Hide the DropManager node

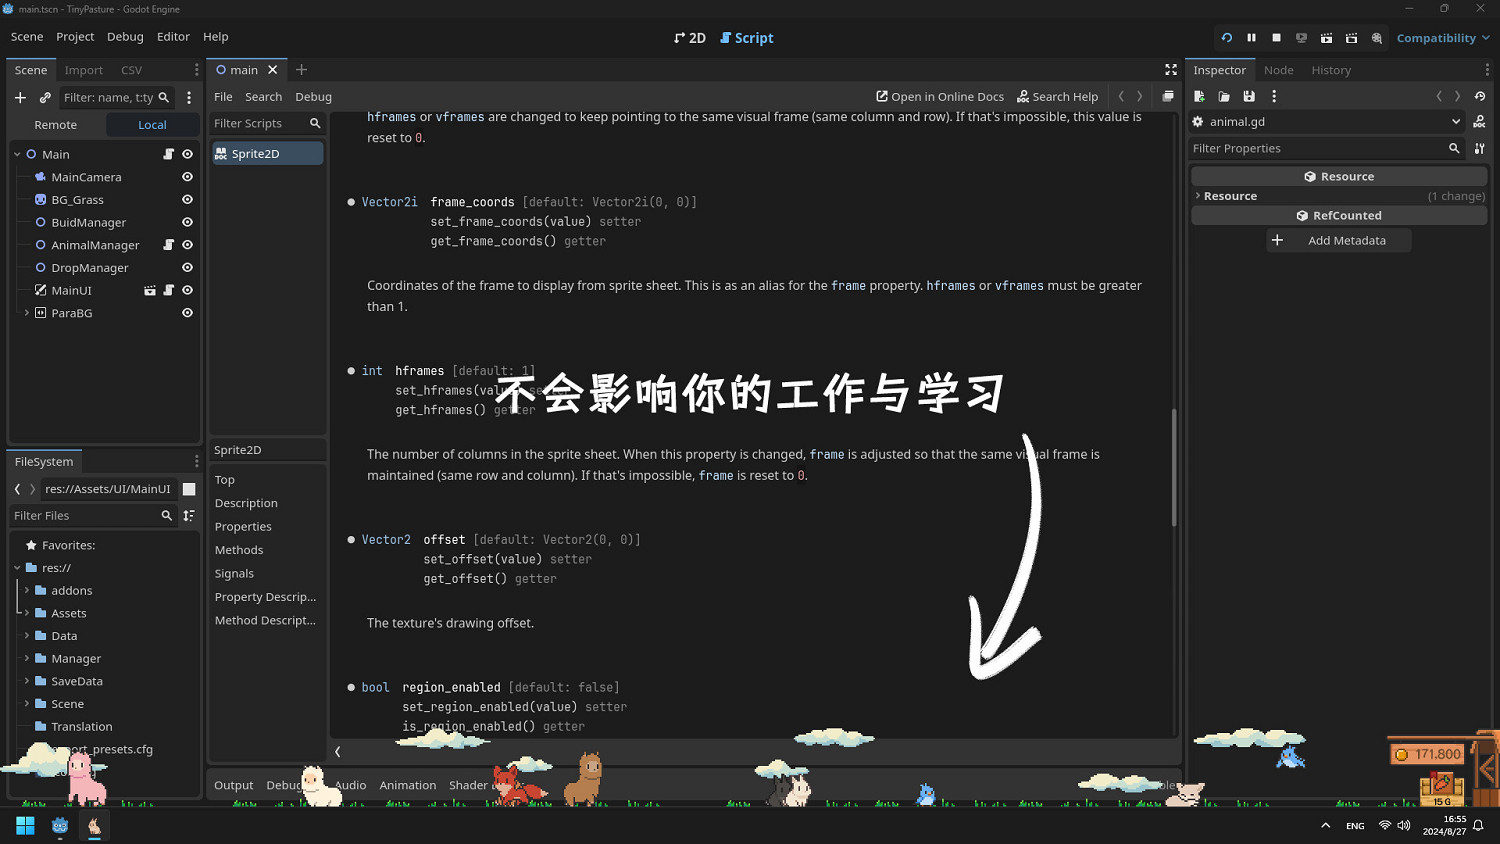point(187,268)
